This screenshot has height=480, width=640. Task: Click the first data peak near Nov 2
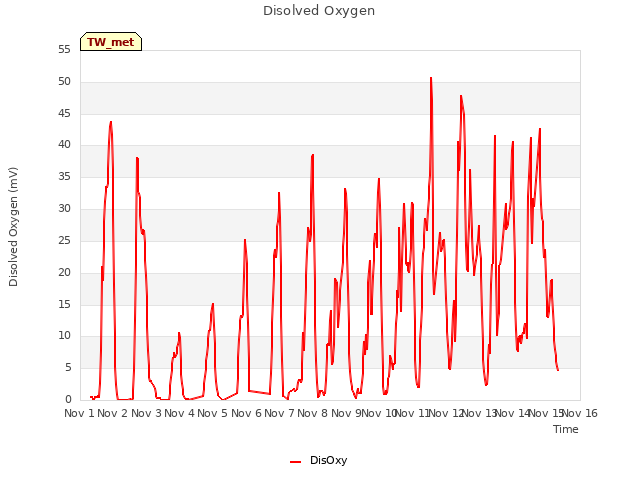tap(111, 122)
